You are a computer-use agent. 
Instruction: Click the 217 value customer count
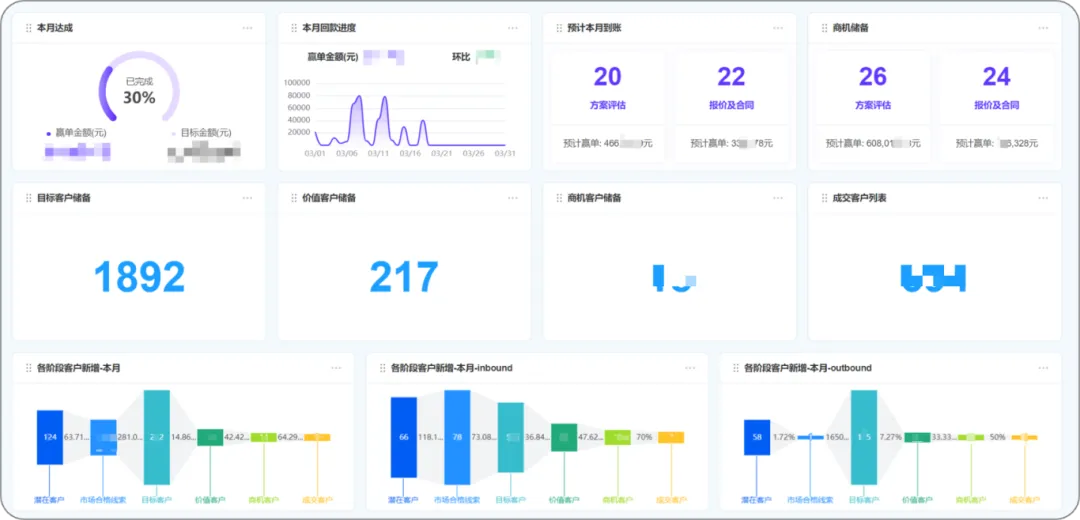[x=404, y=277]
